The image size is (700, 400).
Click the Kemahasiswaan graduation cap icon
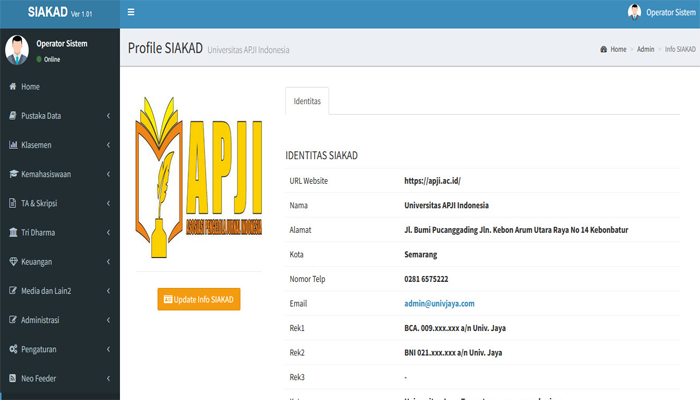[12, 174]
